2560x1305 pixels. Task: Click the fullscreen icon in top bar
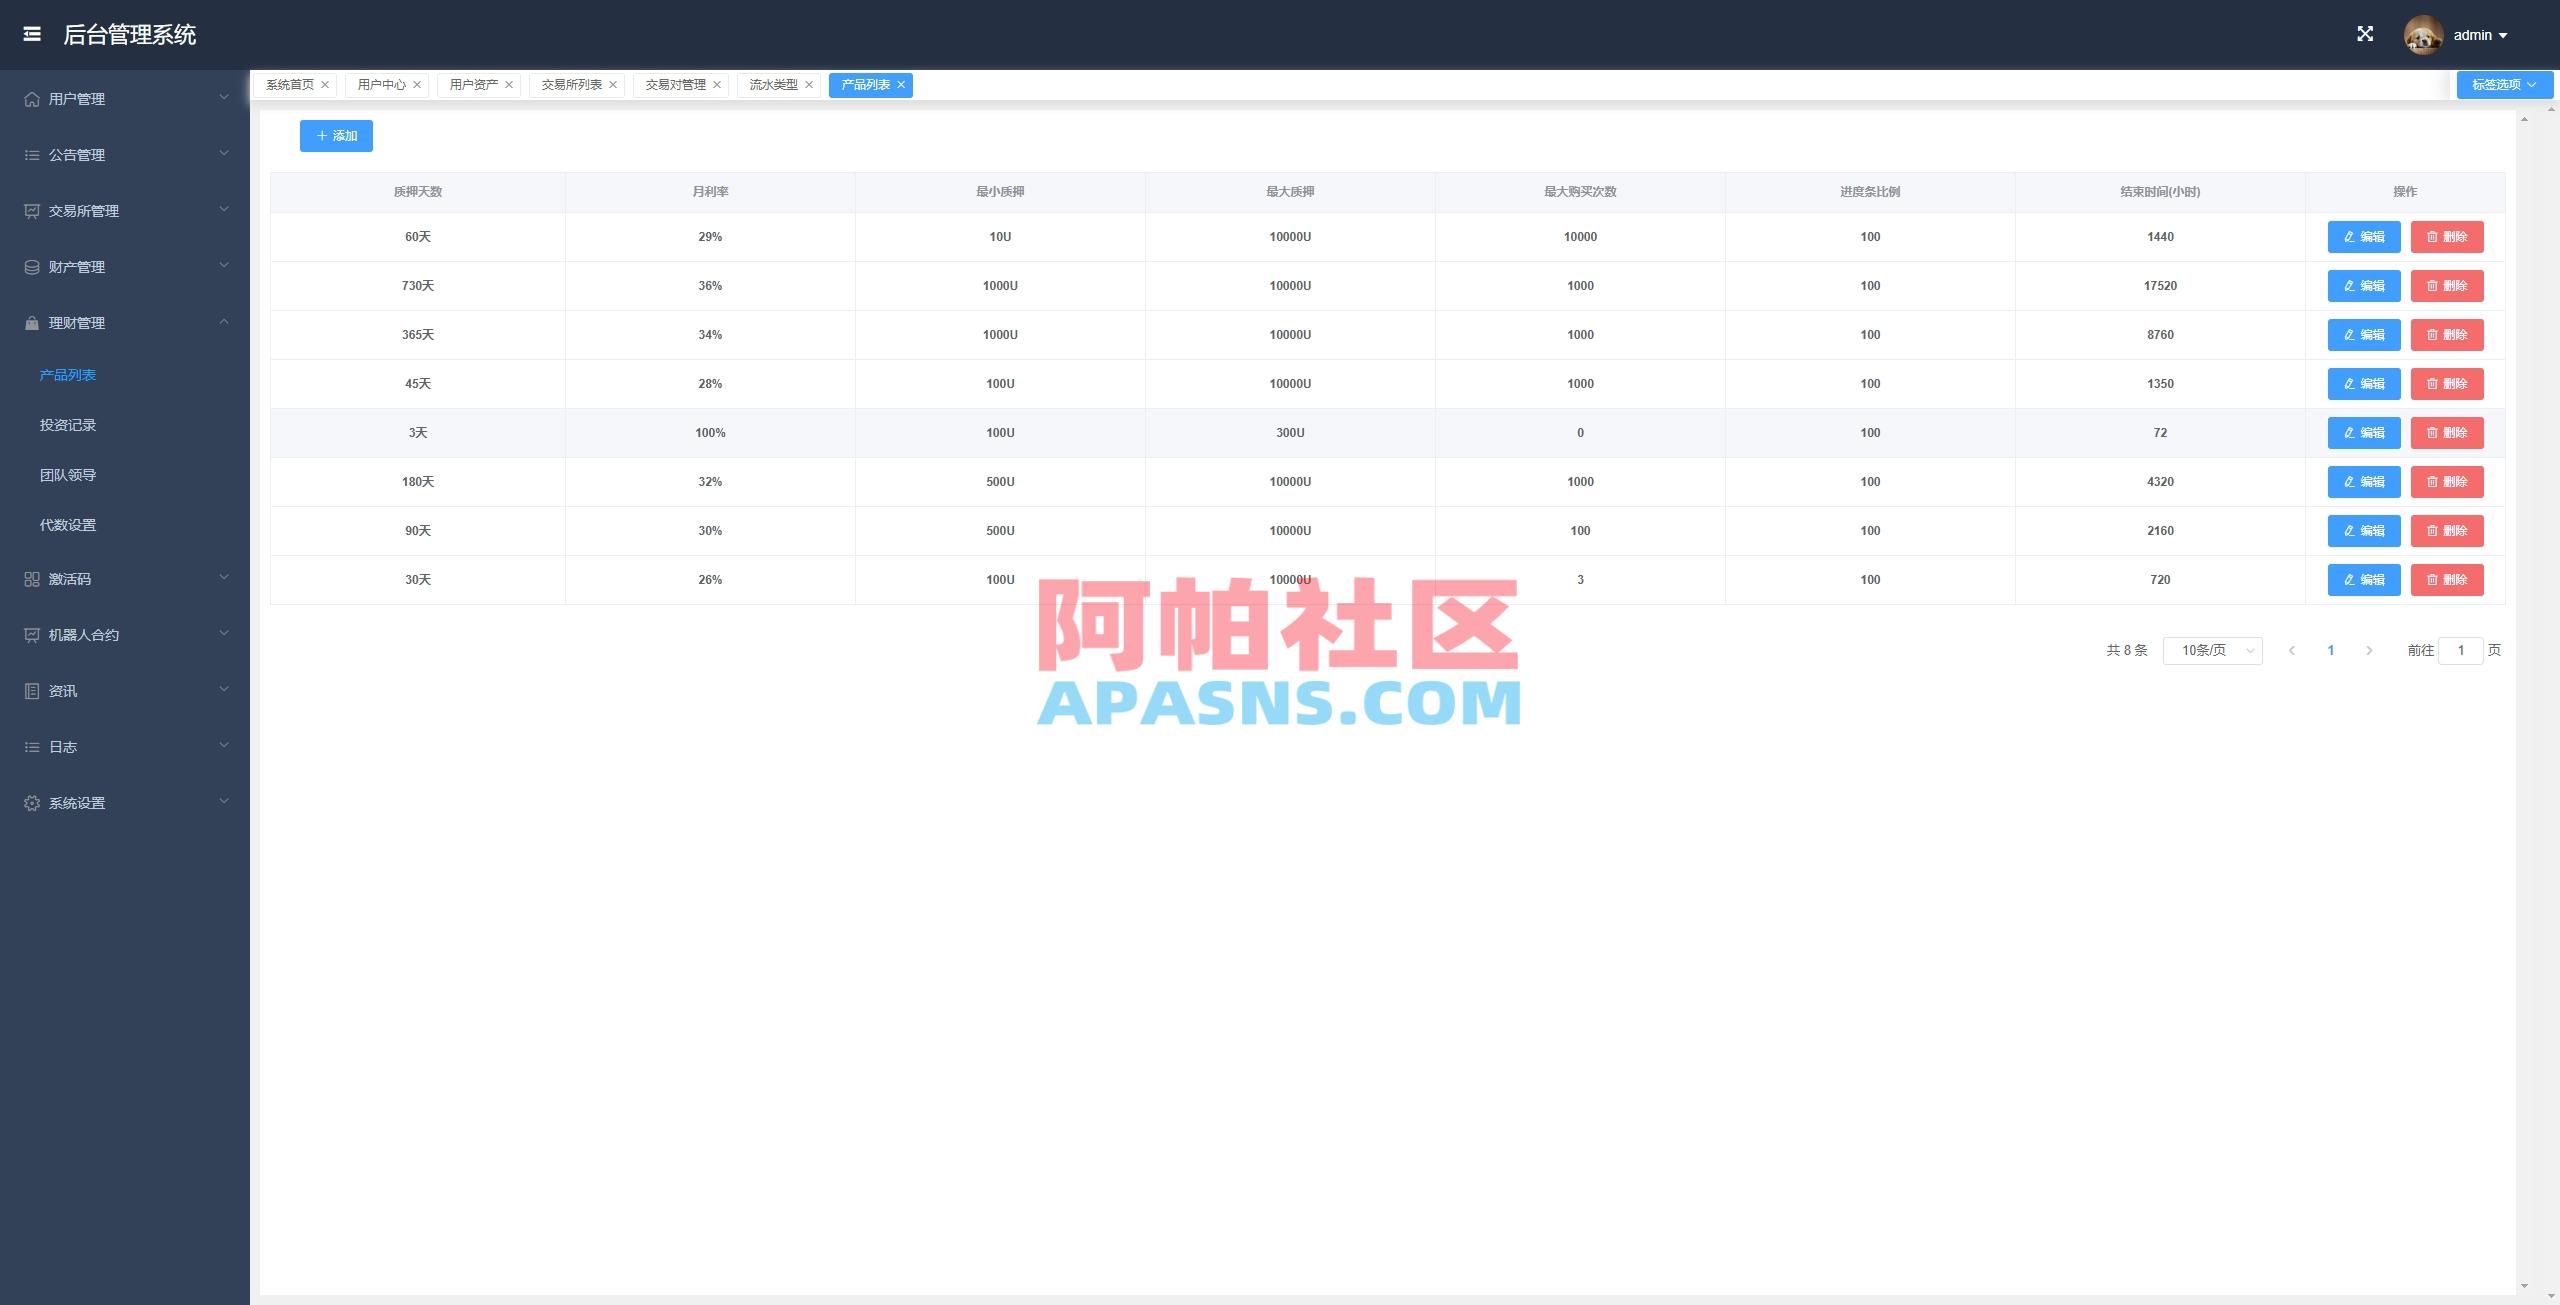pos(2366,33)
